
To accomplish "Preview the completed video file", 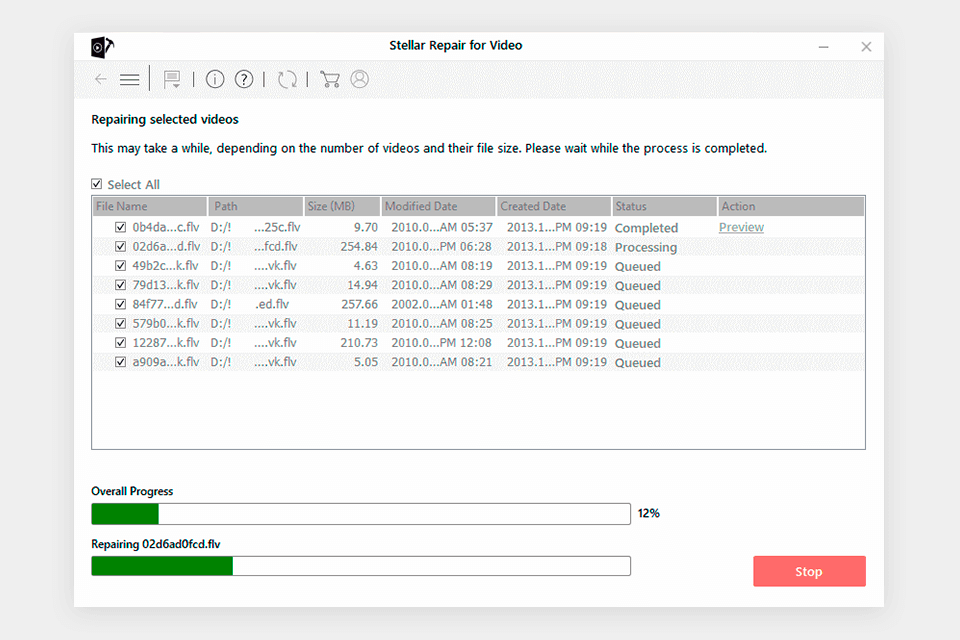I will pos(741,228).
